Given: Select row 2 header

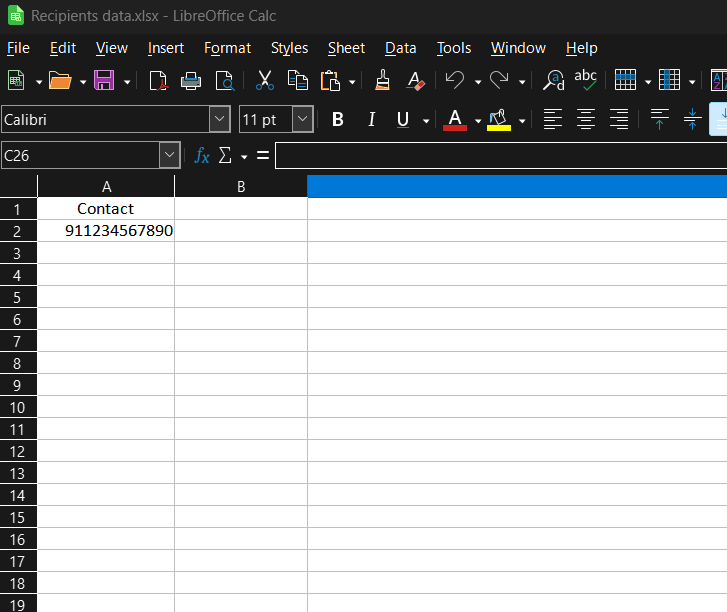Looking at the screenshot, I should click(17, 231).
